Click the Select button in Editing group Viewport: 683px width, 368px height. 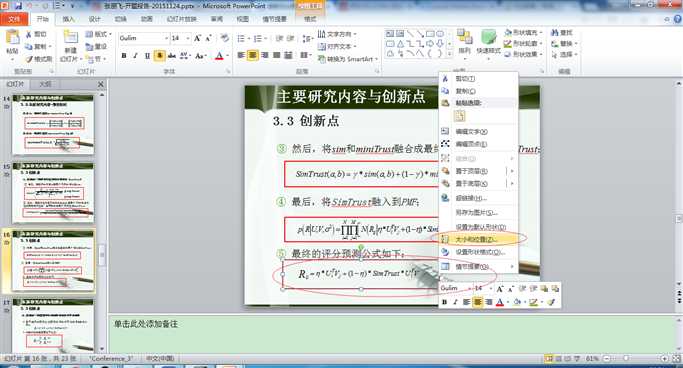(565, 55)
